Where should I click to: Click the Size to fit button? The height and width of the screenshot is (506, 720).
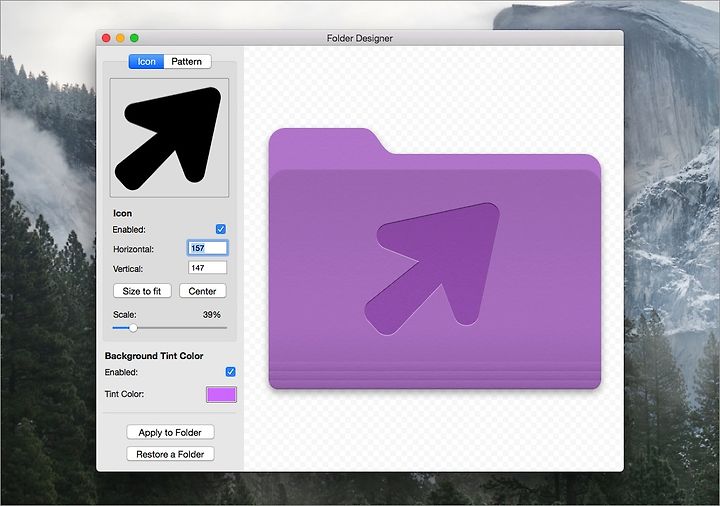(142, 291)
